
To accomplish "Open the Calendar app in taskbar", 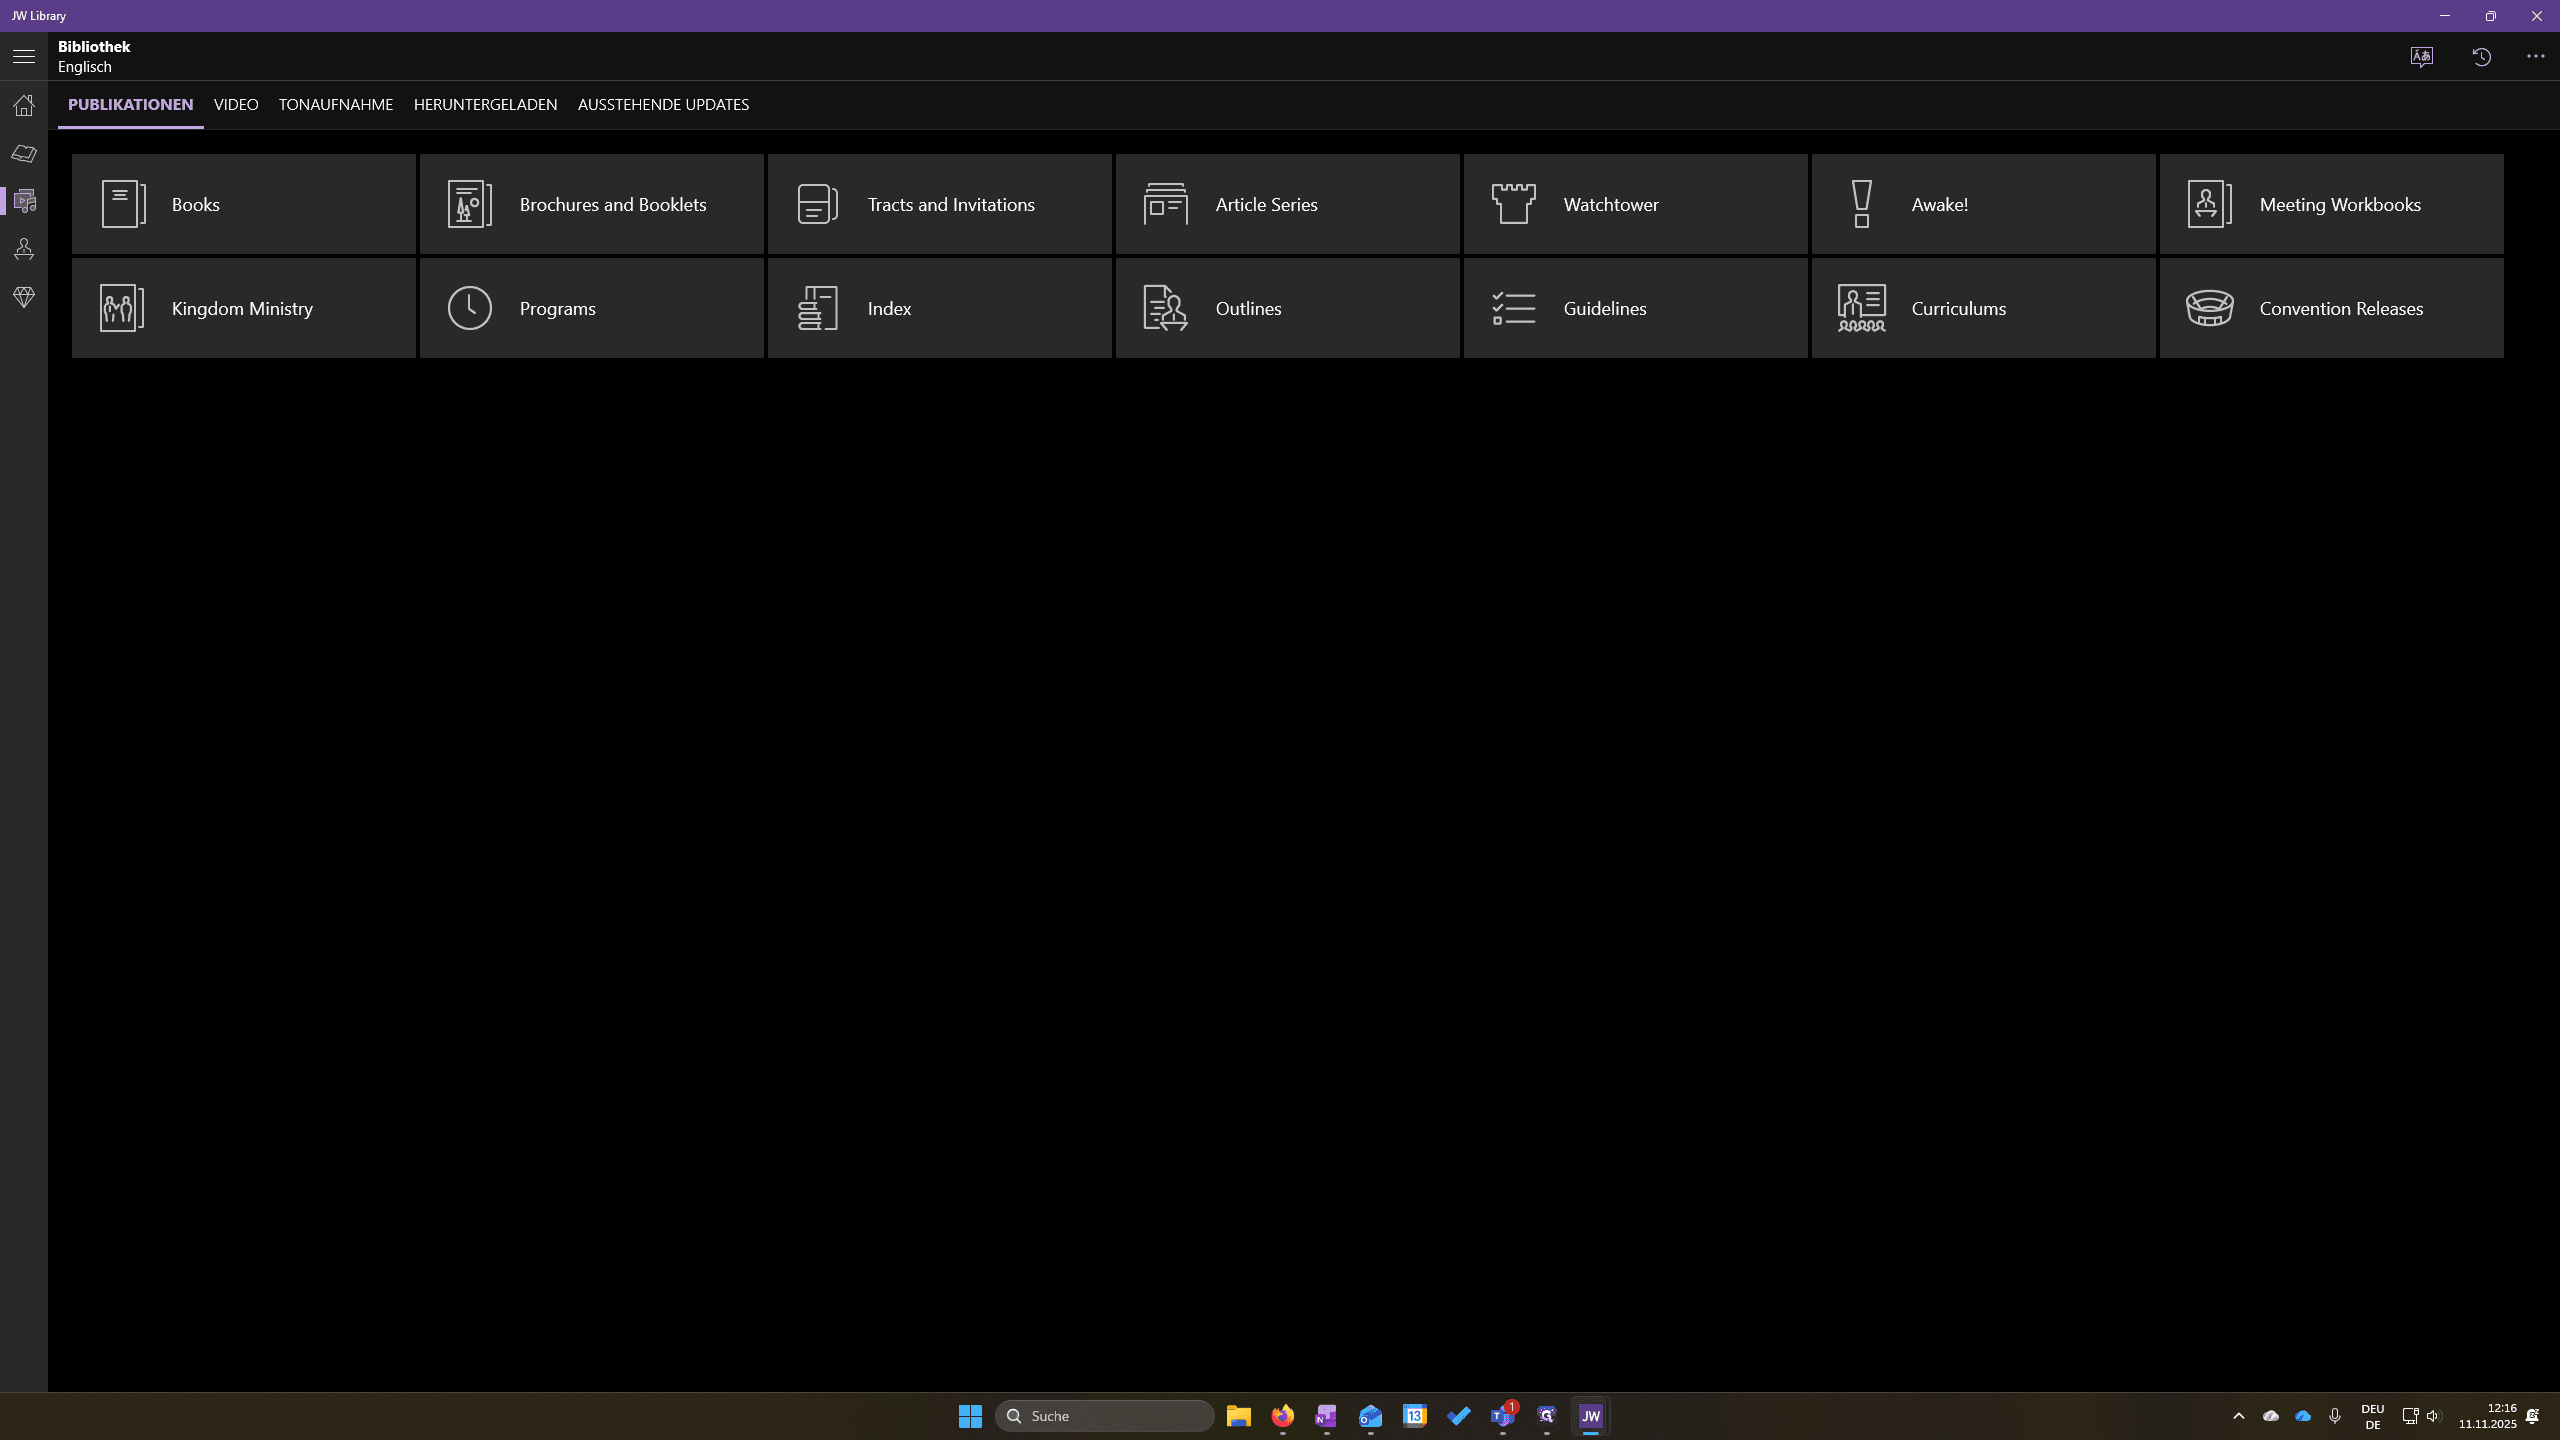I will (1415, 1416).
